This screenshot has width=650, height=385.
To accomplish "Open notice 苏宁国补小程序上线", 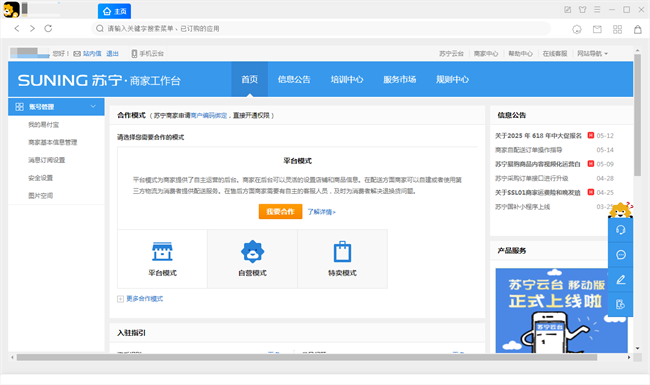I will [522, 206].
